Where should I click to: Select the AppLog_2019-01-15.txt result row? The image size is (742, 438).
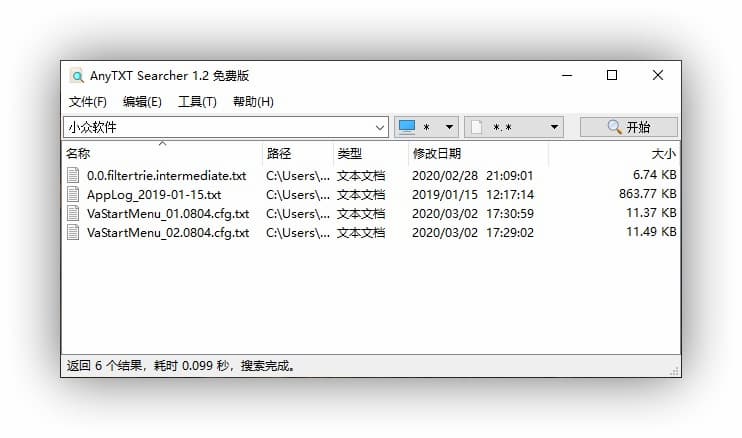[x=371, y=194]
